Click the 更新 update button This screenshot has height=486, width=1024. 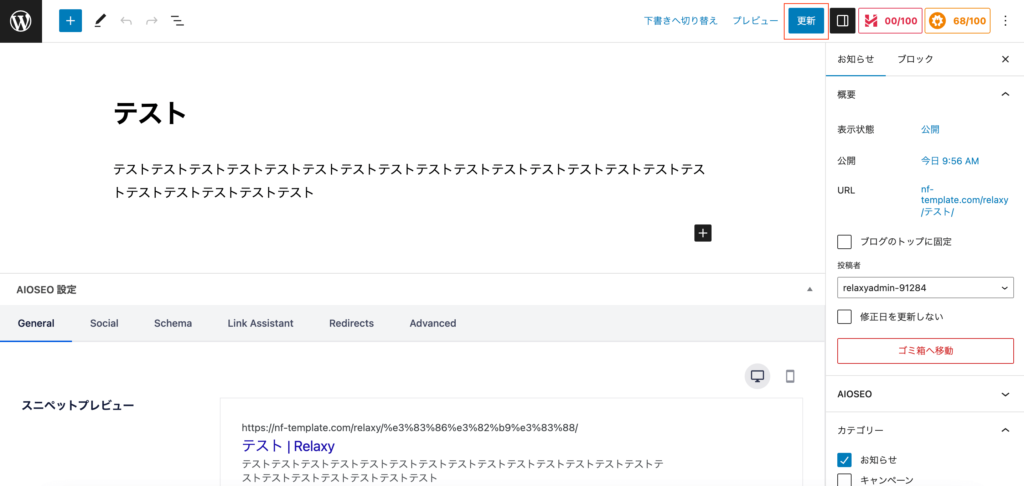tap(807, 21)
